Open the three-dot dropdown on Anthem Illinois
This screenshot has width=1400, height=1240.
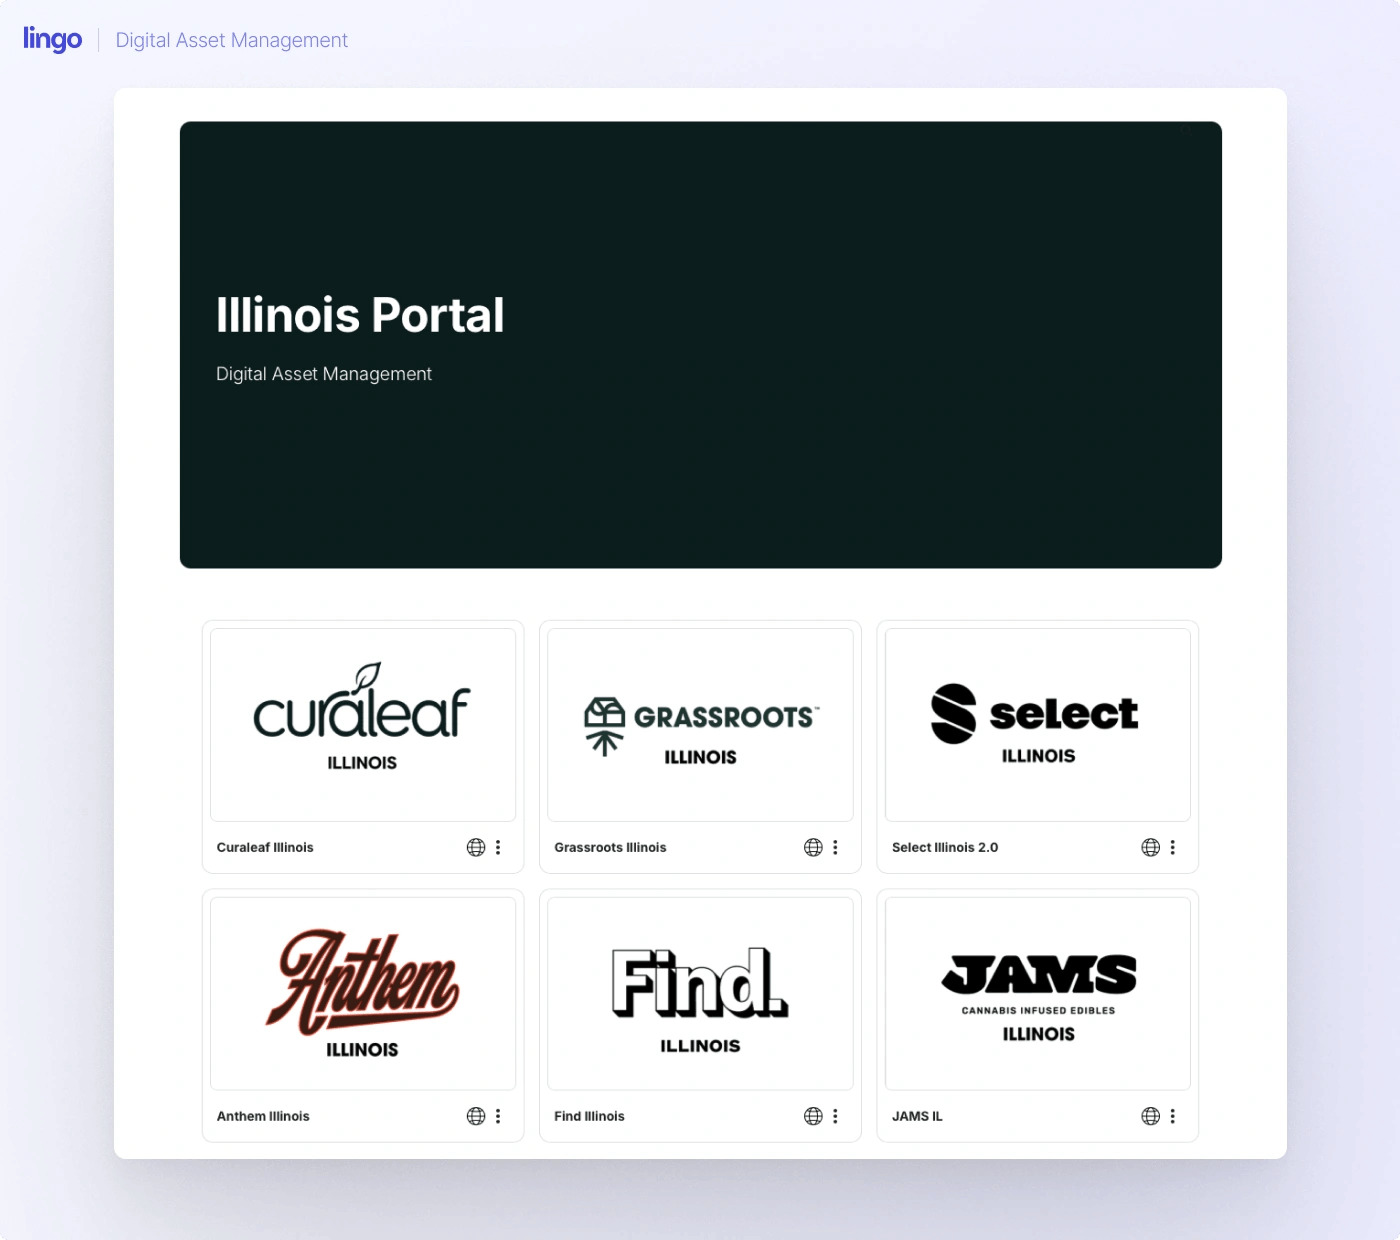[499, 1116]
